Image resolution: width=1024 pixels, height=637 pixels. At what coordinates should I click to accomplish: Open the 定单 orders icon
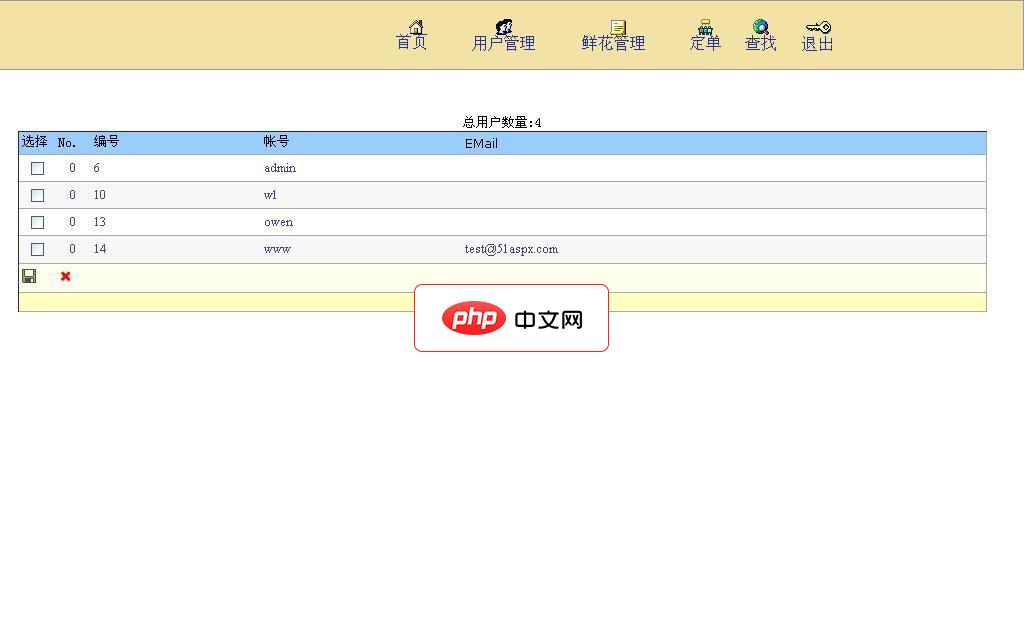(x=705, y=26)
